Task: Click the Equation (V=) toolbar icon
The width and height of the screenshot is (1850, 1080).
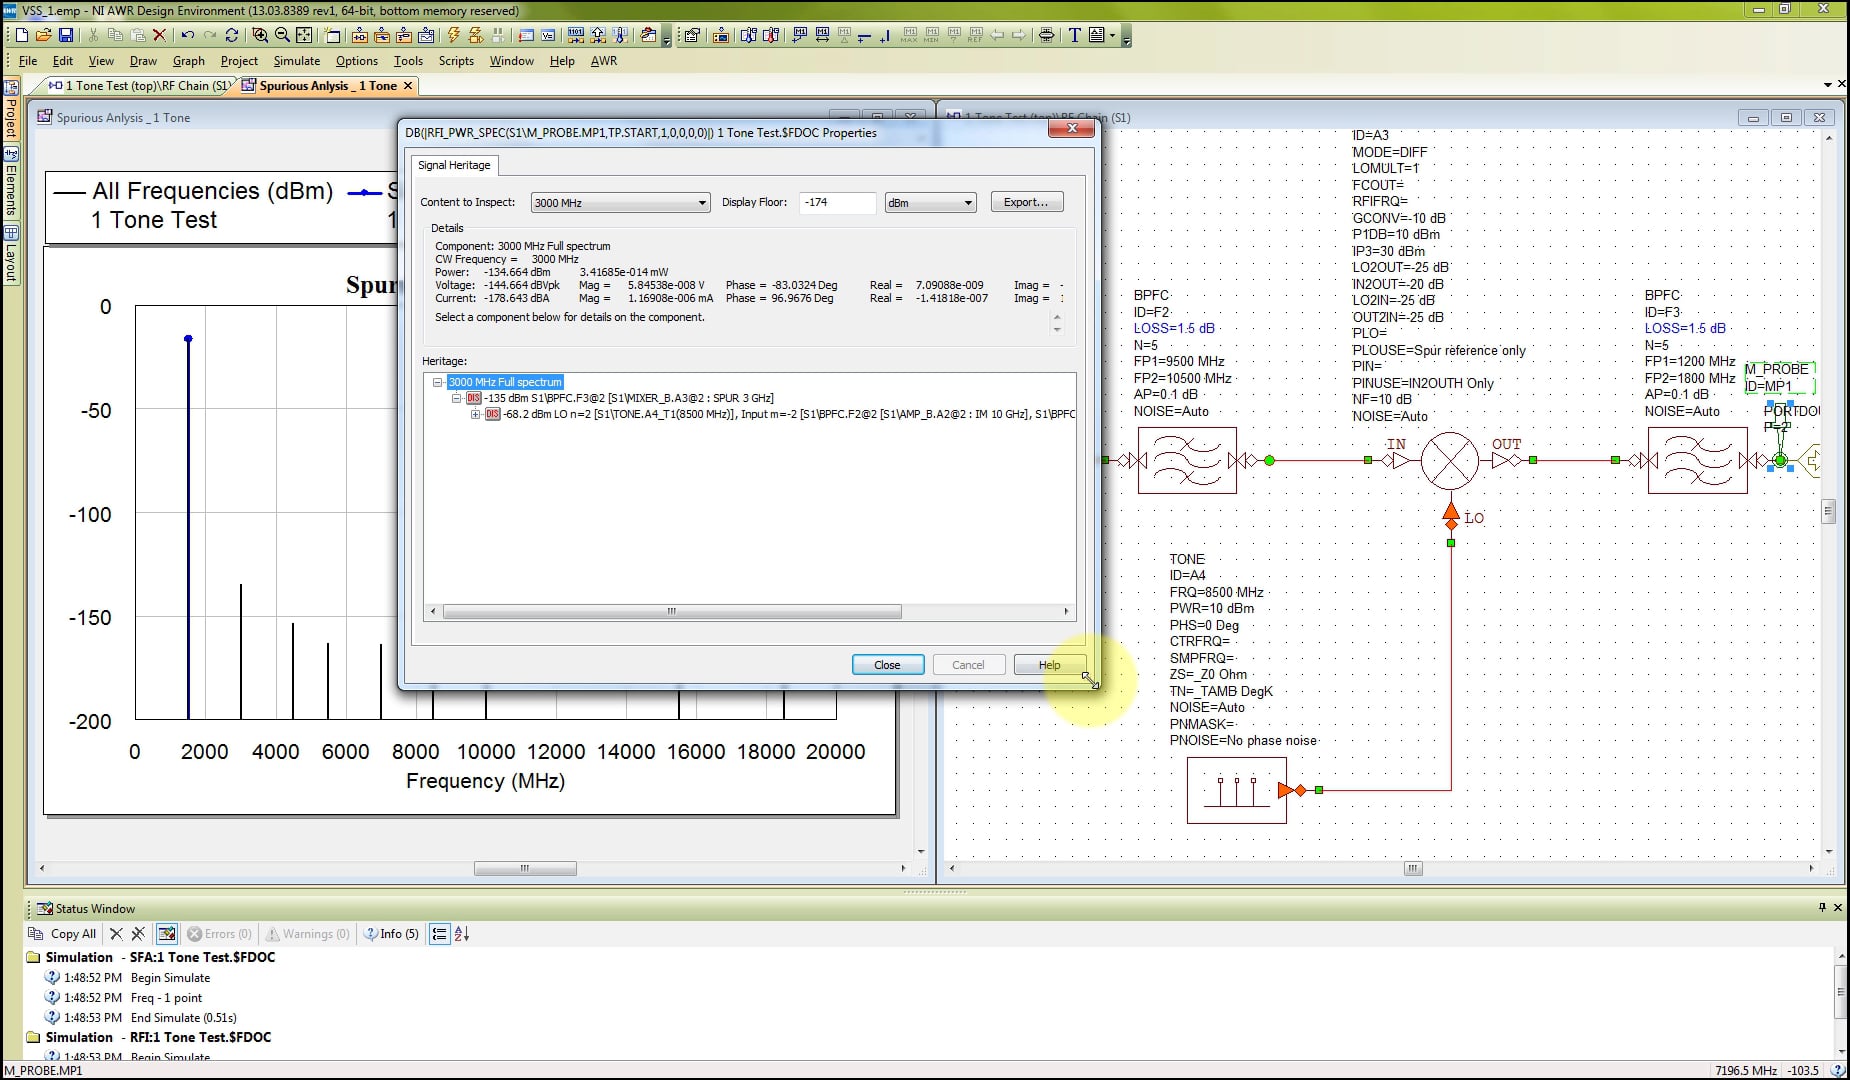Action: point(546,35)
